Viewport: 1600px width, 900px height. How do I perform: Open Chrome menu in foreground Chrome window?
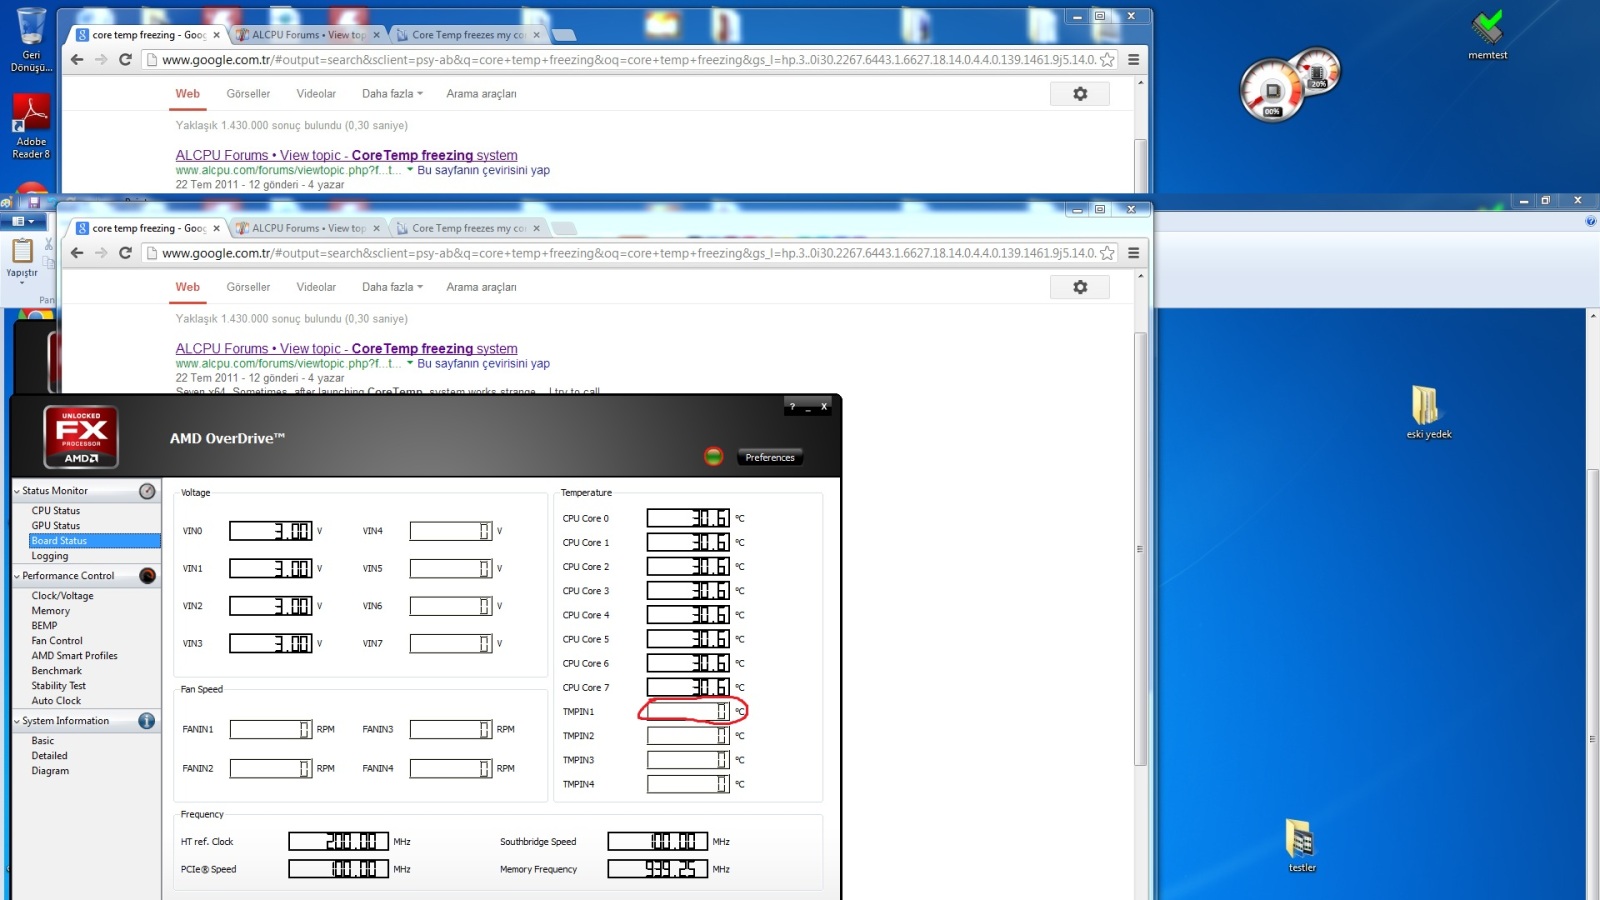coord(1134,253)
